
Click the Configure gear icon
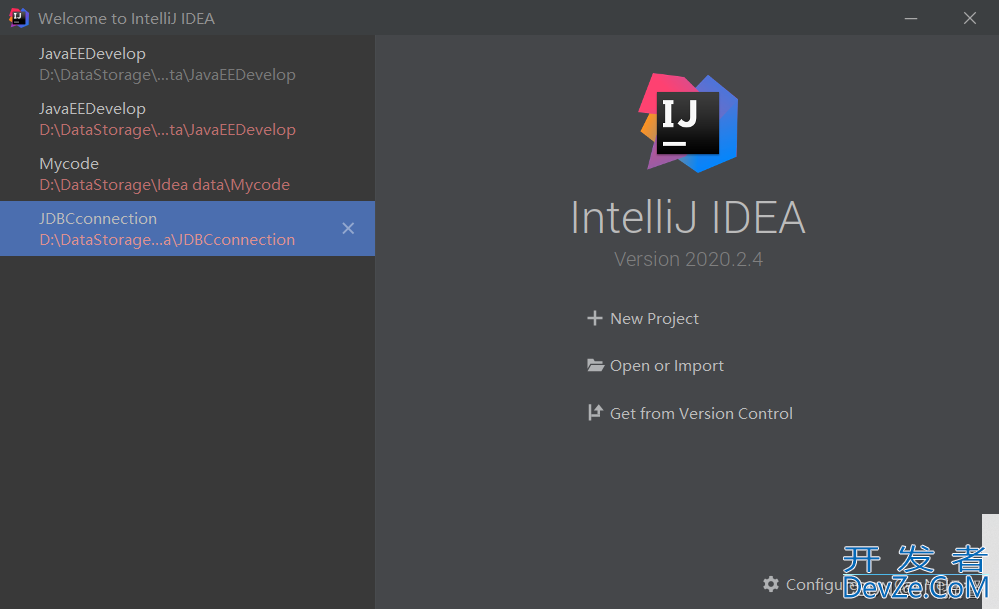click(771, 584)
